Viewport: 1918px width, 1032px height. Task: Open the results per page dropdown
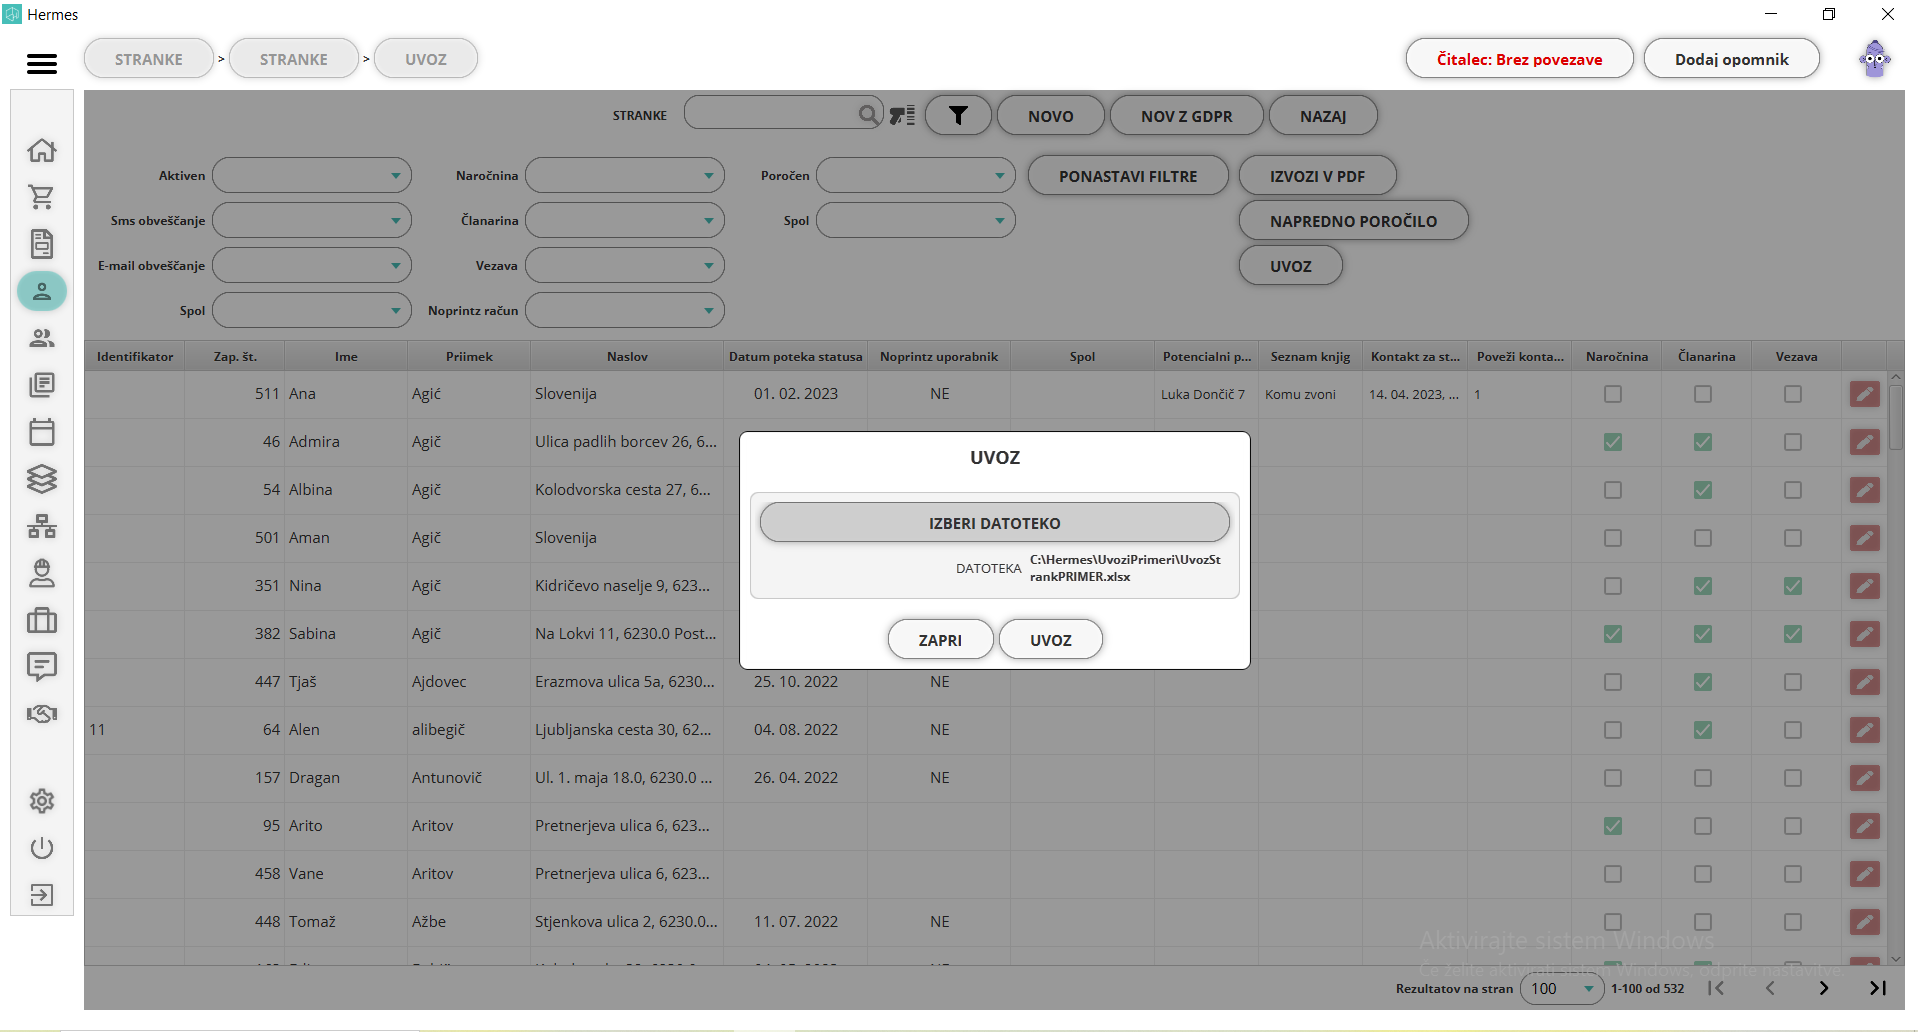pos(1562,988)
